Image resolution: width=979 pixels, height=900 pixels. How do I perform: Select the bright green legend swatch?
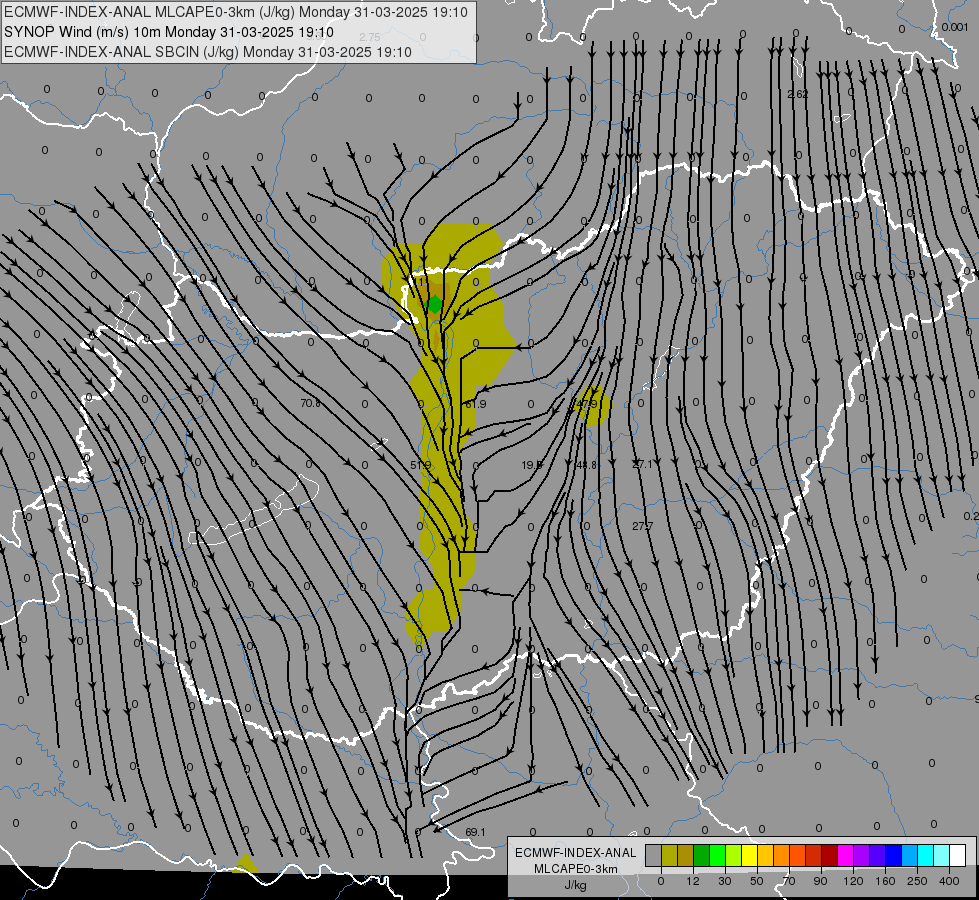tap(718, 855)
